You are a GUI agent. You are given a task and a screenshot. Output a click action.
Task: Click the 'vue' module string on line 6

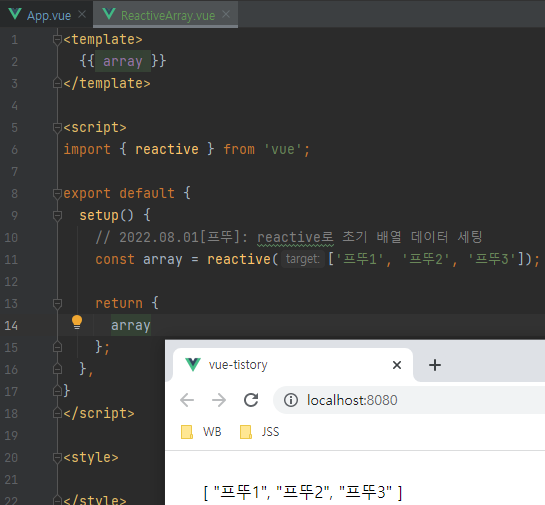point(283,150)
